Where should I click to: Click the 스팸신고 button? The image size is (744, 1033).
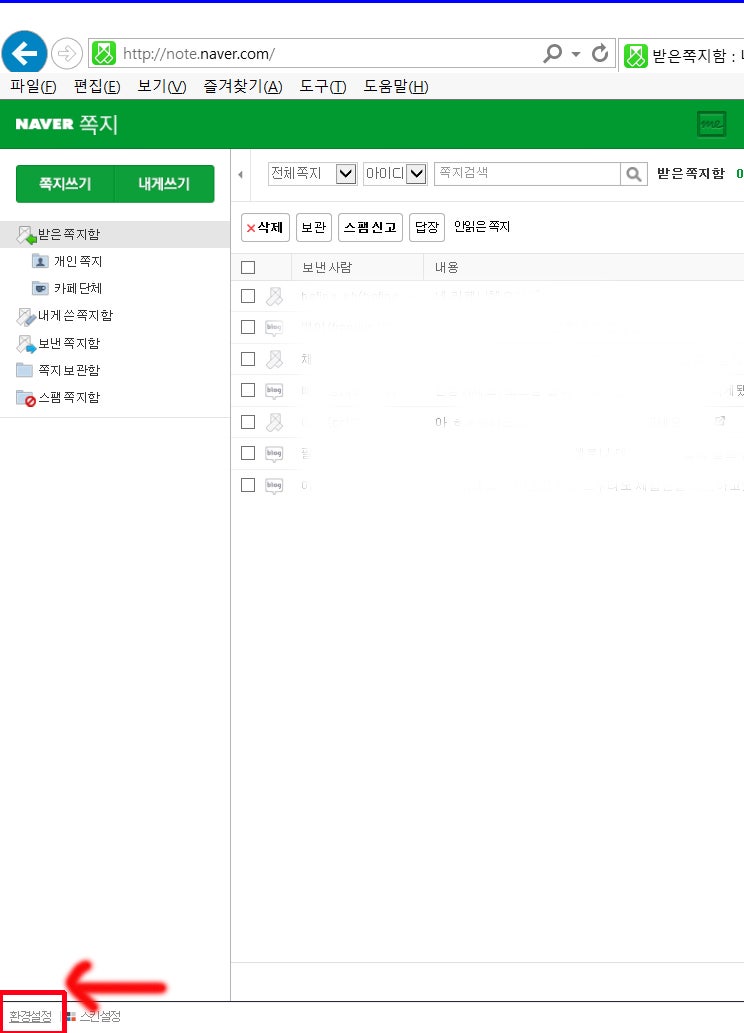click(370, 228)
